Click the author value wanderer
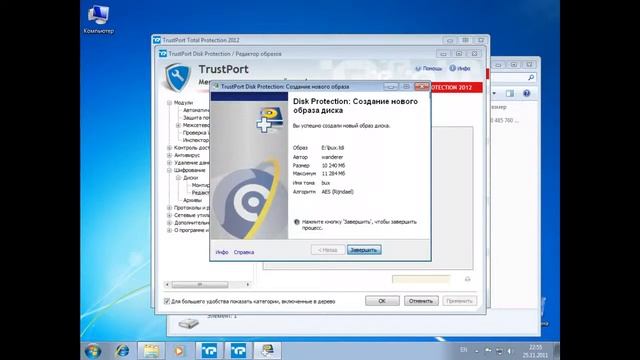Screen dimensions: 640x360 332,157
